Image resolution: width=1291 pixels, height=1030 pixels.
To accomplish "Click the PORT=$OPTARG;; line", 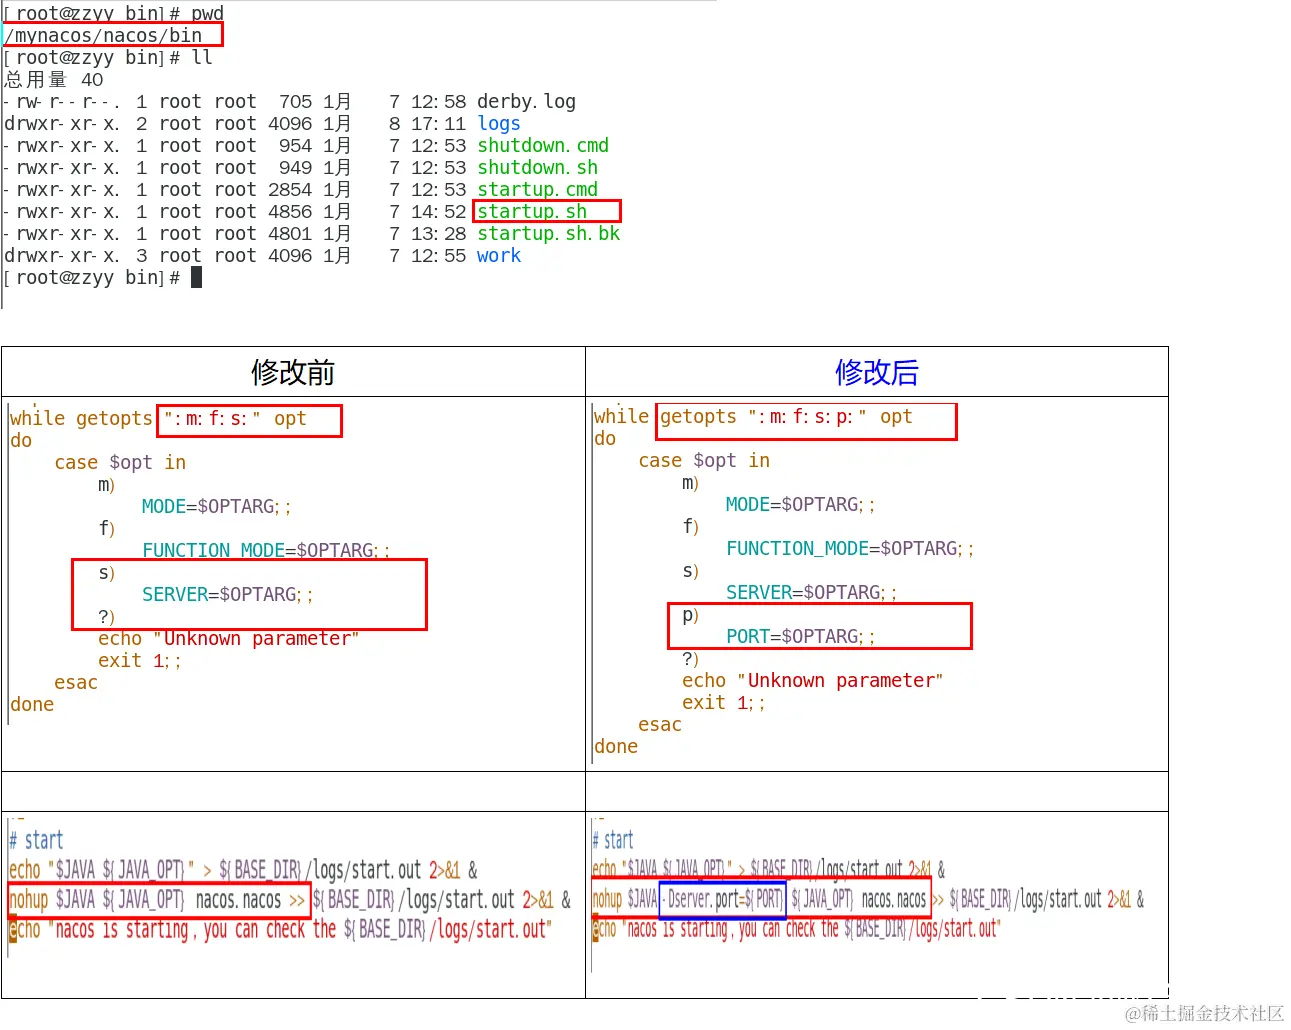I will tap(800, 636).
